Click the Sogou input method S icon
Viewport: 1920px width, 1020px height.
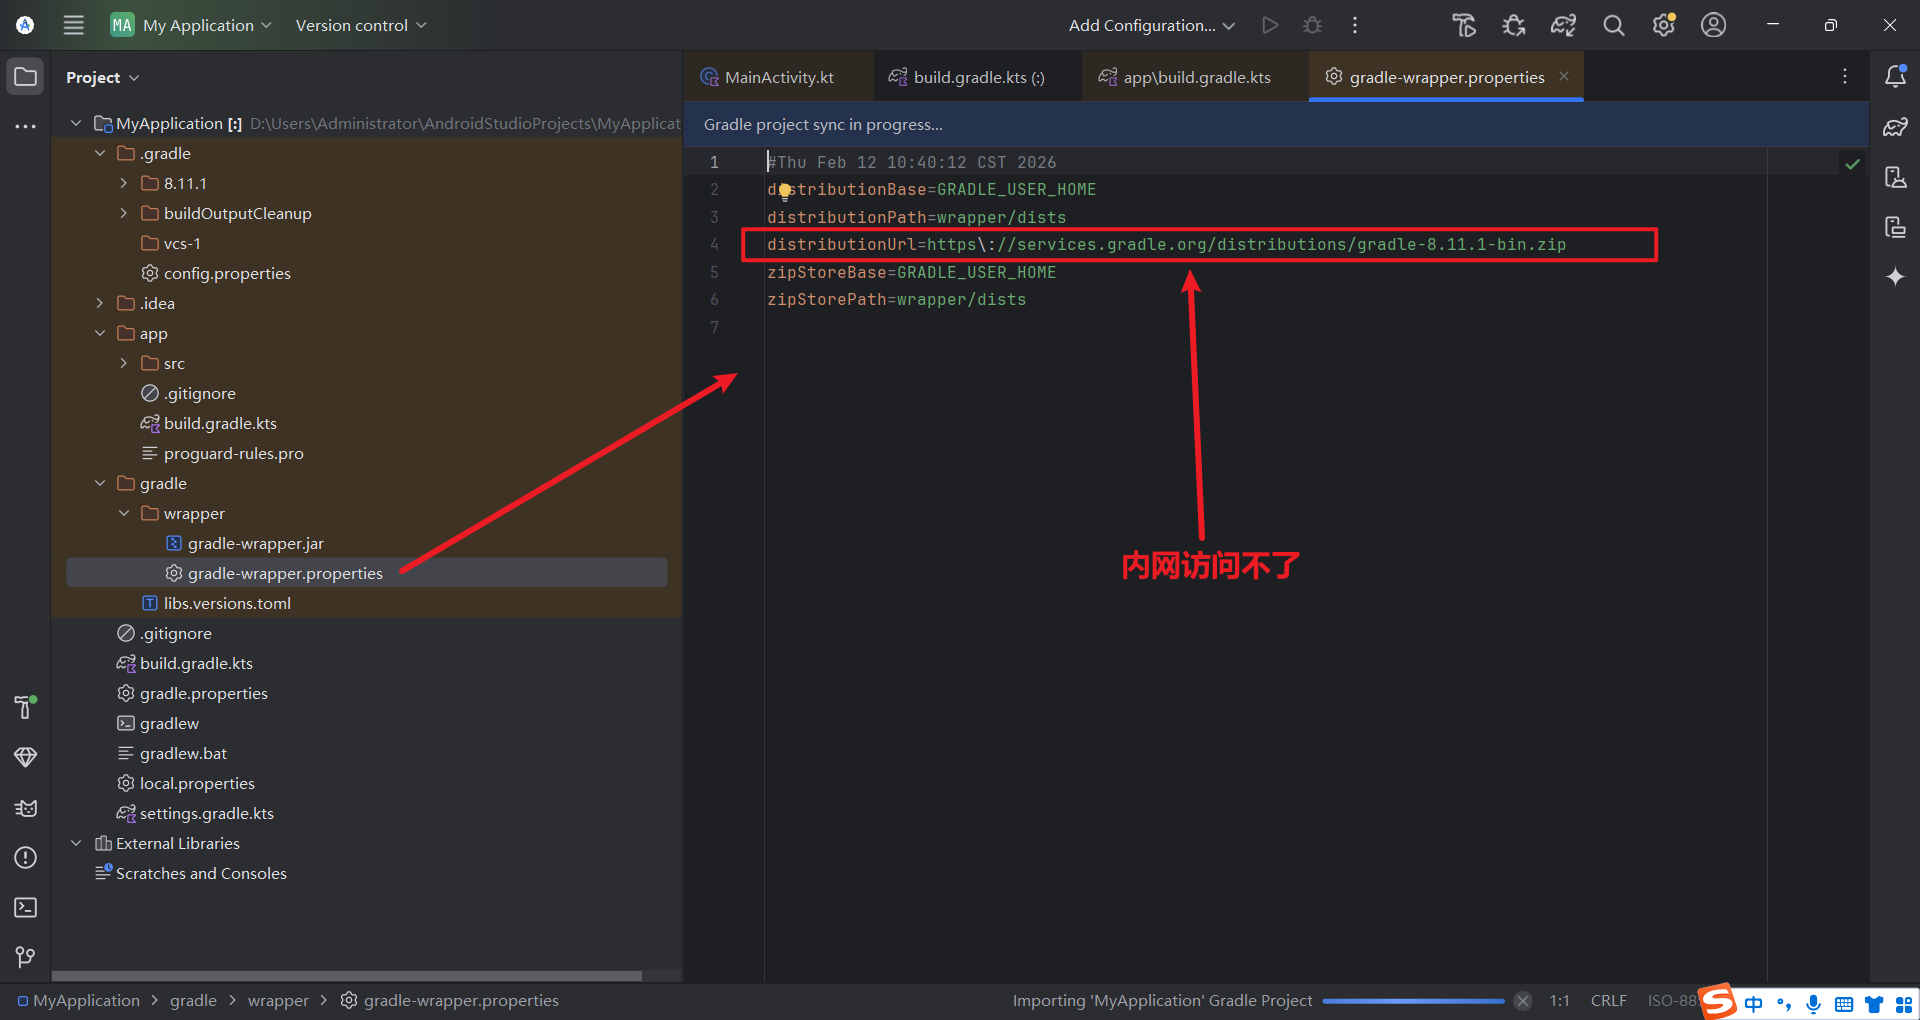[1719, 1001]
